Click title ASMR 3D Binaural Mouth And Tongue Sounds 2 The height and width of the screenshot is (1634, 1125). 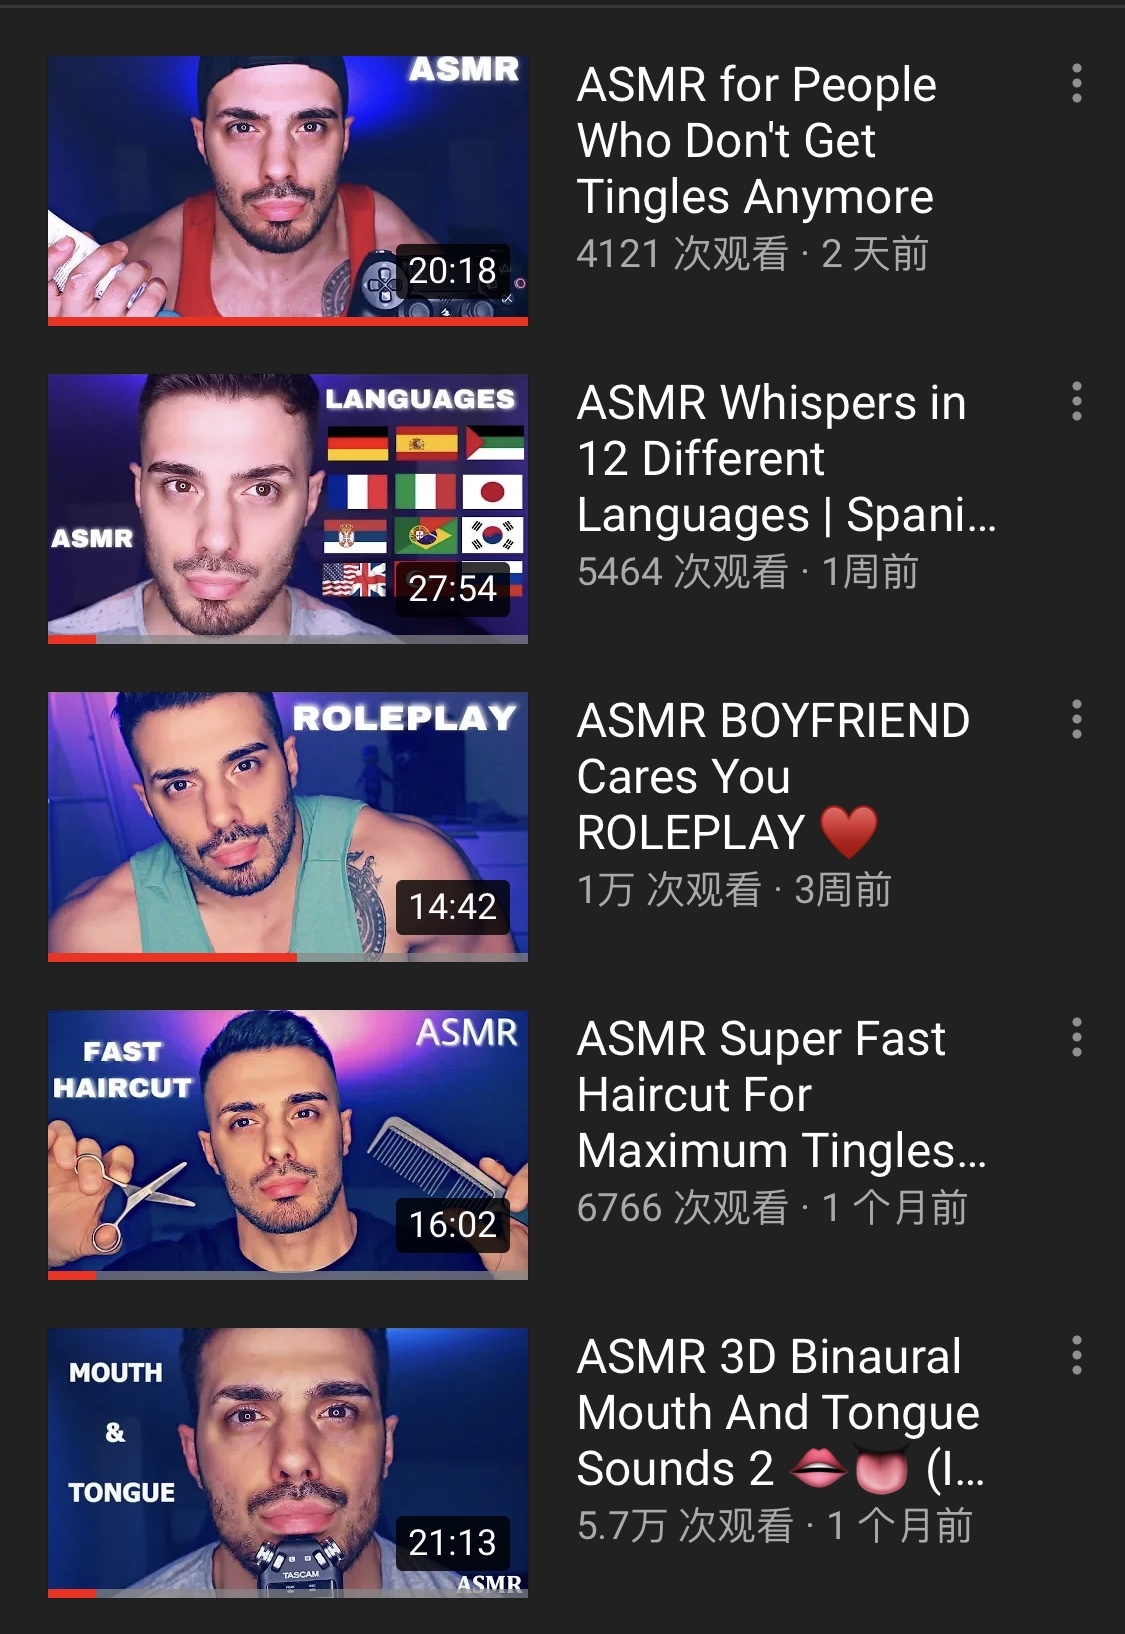(x=781, y=1413)
